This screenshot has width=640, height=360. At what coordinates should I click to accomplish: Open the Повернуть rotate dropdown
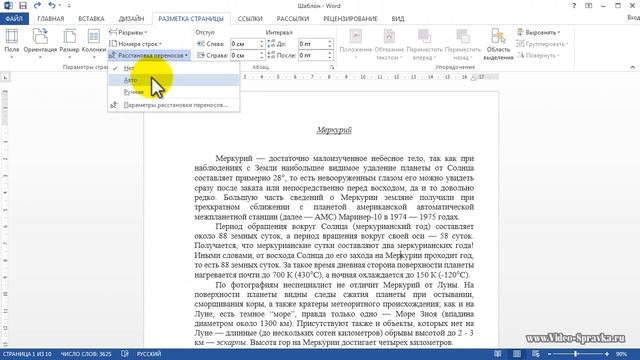click(538, 55)
